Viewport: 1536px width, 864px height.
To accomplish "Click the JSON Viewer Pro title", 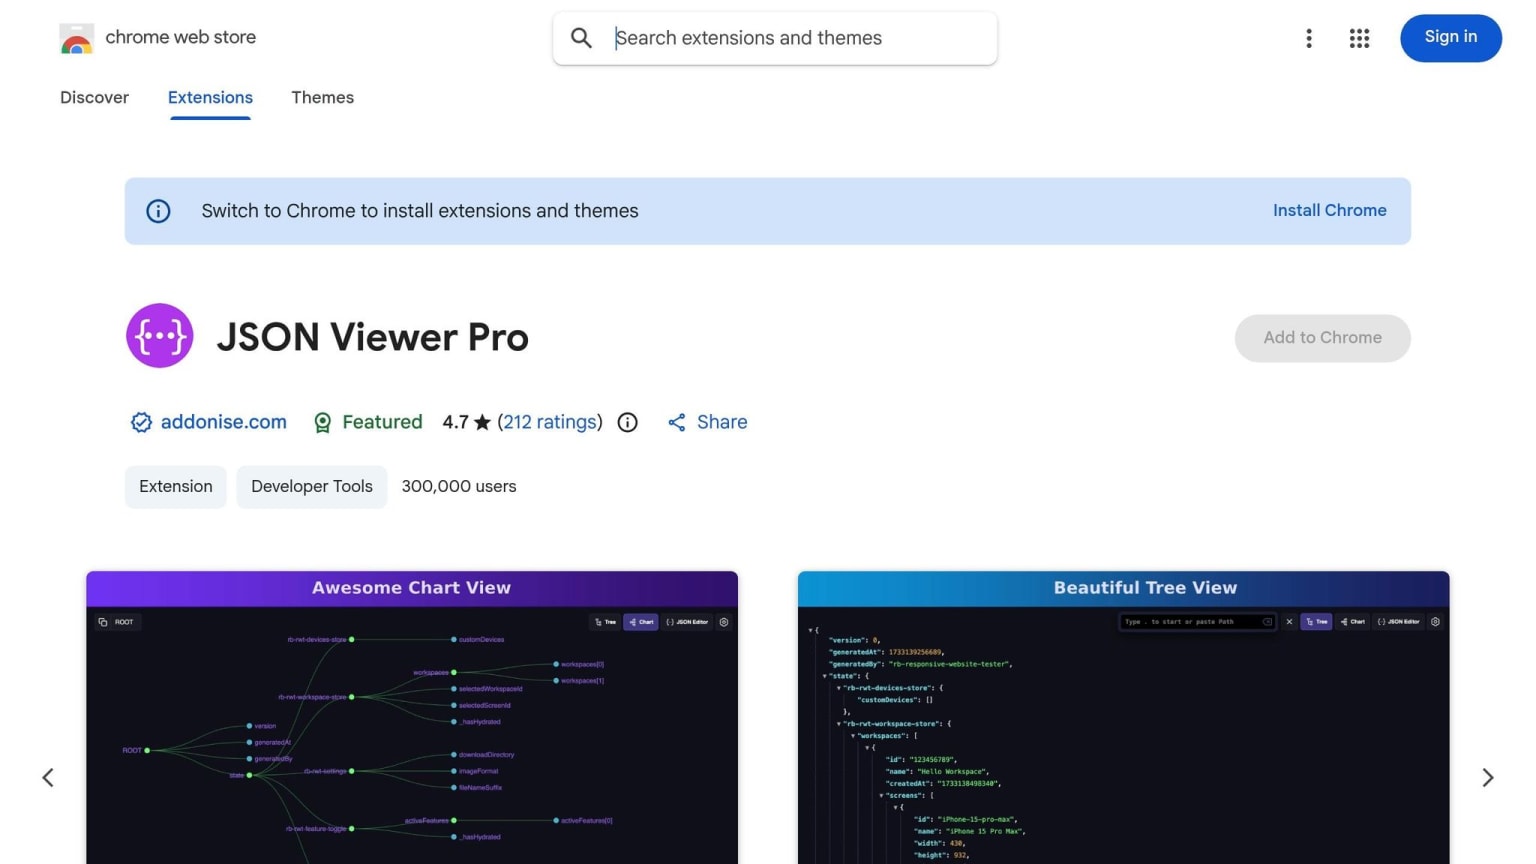I will (x=372, y=338).
